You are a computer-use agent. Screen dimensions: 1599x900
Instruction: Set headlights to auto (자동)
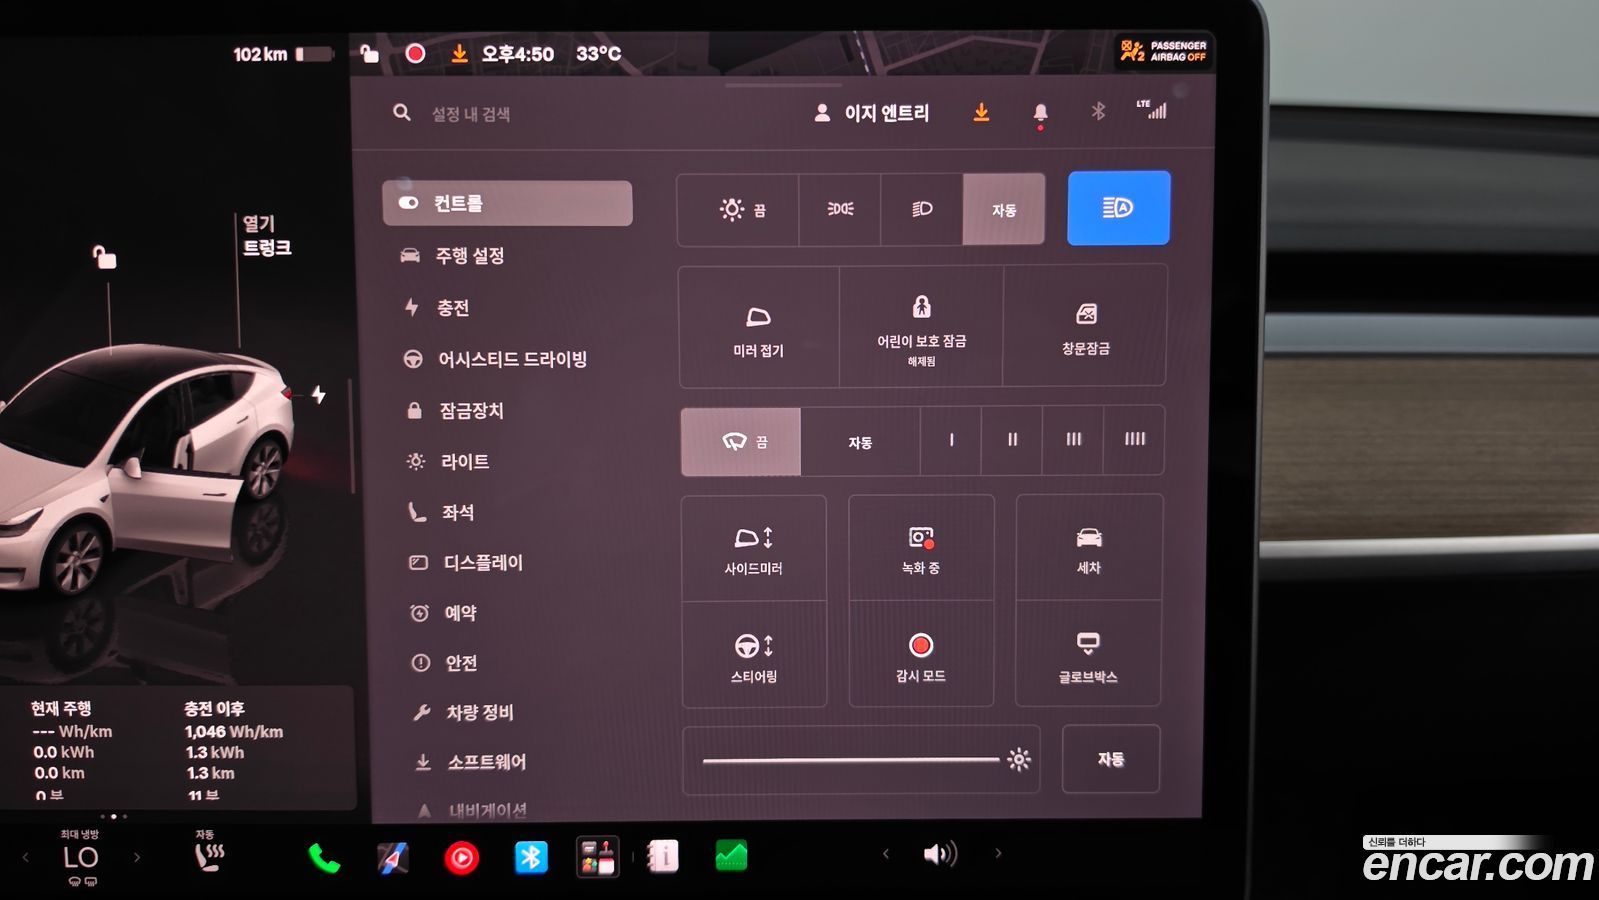[x=1003, y=209]
